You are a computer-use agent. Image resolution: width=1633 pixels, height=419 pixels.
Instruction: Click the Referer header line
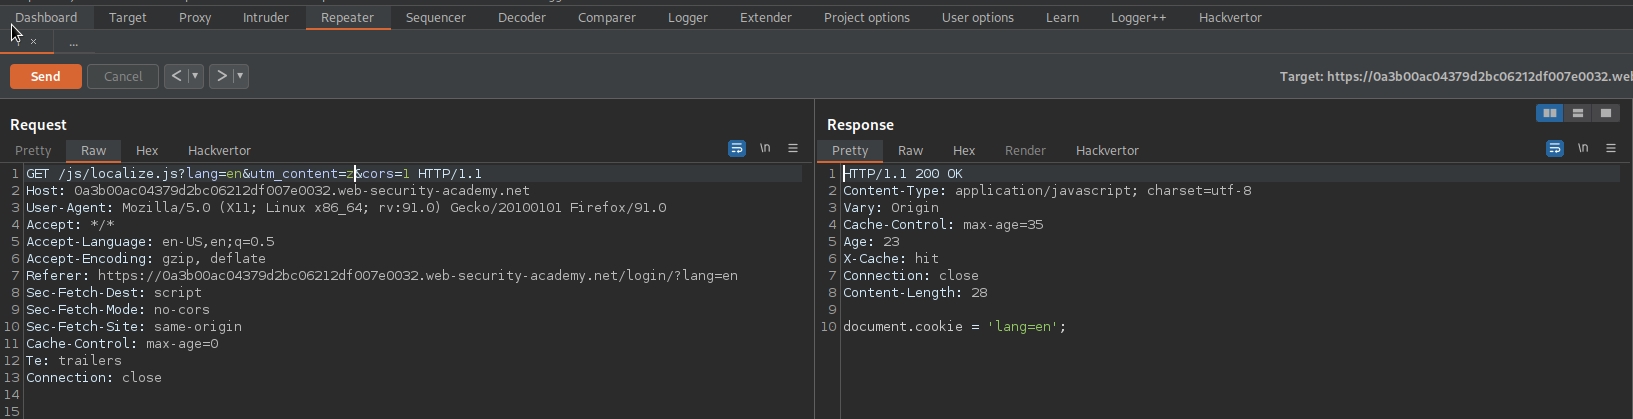[382, 275]
